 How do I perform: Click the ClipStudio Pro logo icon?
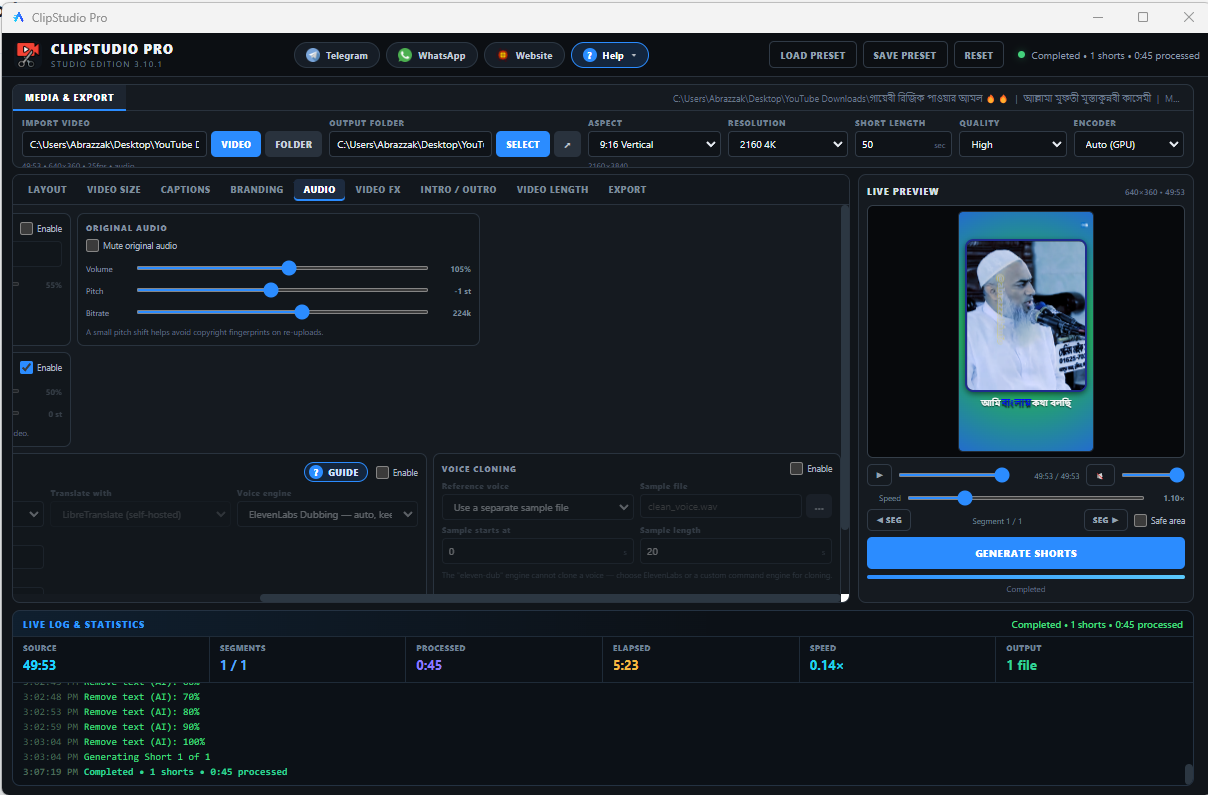(x=27, y=55)
